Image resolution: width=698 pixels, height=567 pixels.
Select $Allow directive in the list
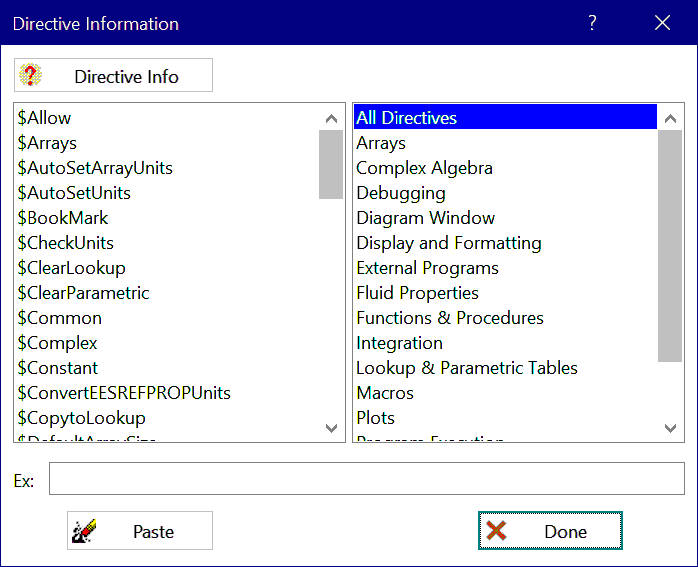pyautogui.click(x=45, y=118)
